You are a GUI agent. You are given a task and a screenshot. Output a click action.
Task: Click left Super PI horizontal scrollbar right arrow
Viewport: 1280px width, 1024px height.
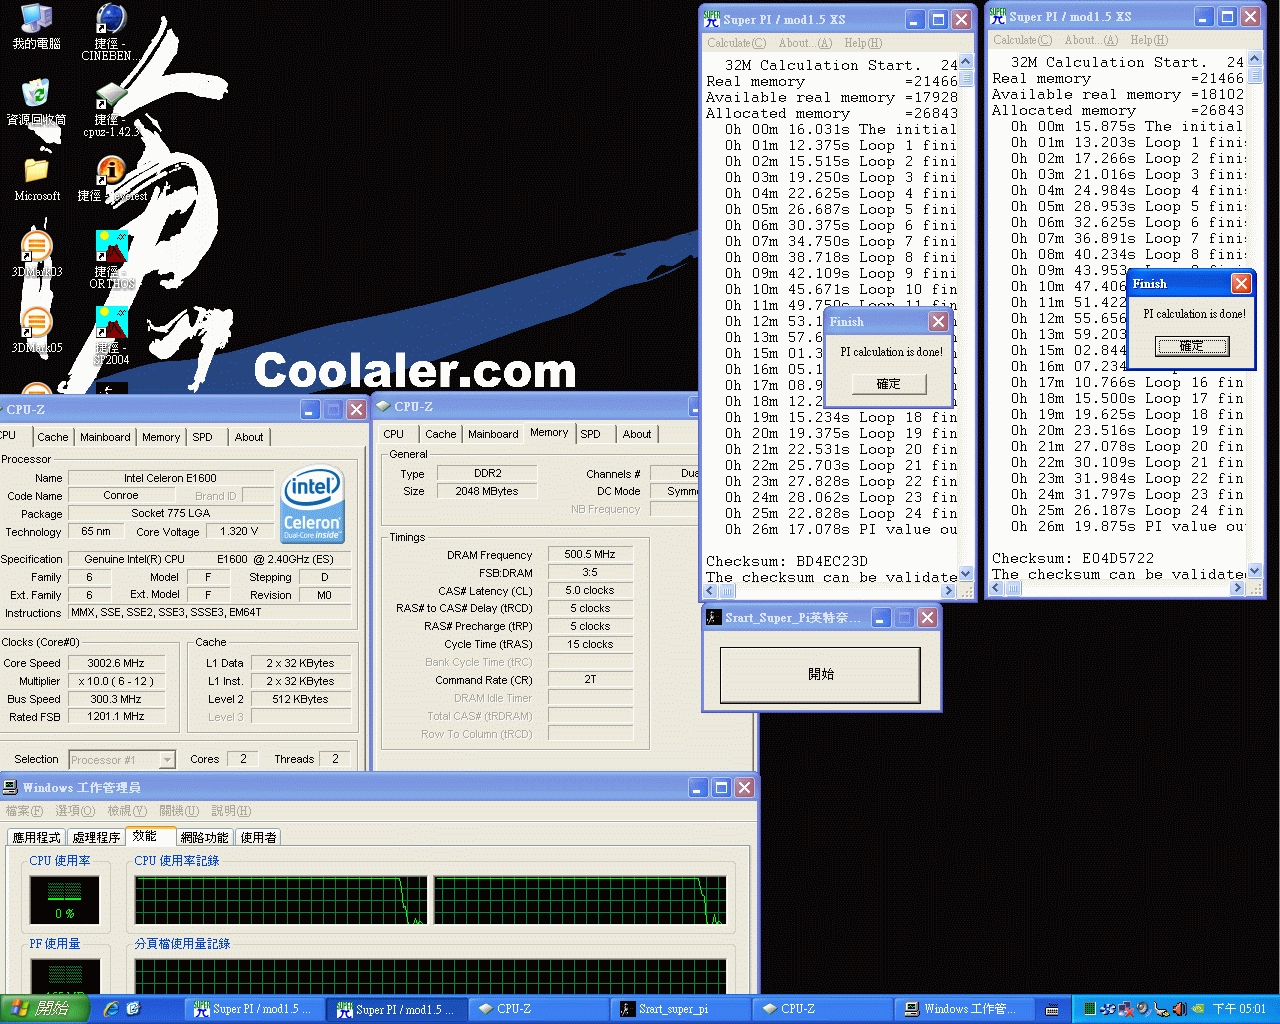point(949,591)
